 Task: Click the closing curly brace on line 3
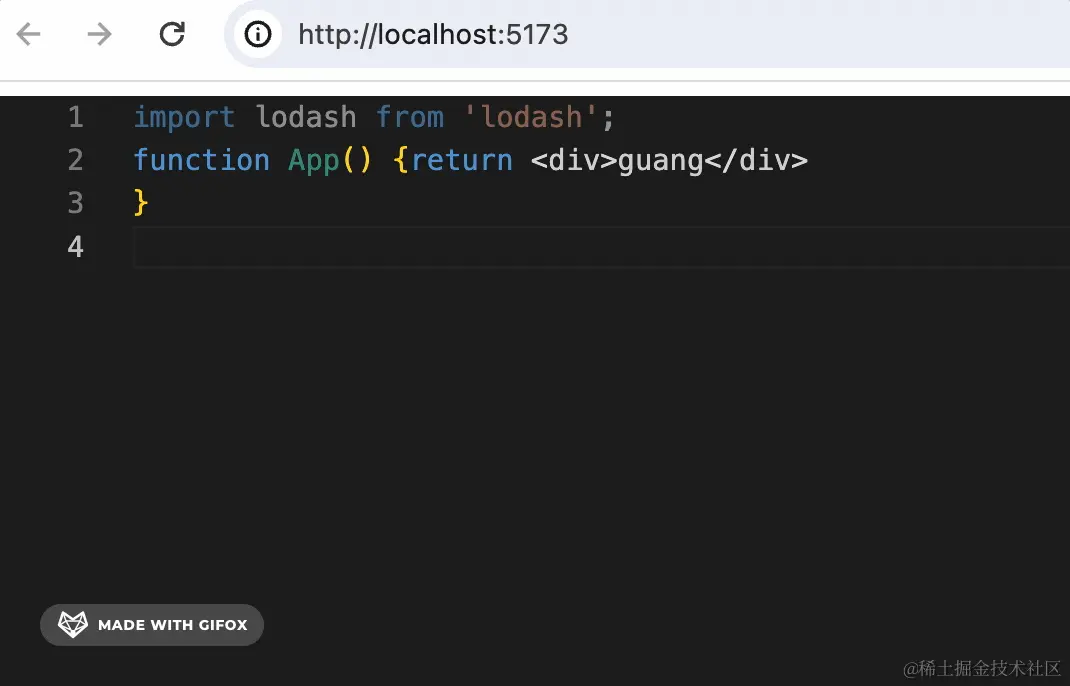[141, 203]
